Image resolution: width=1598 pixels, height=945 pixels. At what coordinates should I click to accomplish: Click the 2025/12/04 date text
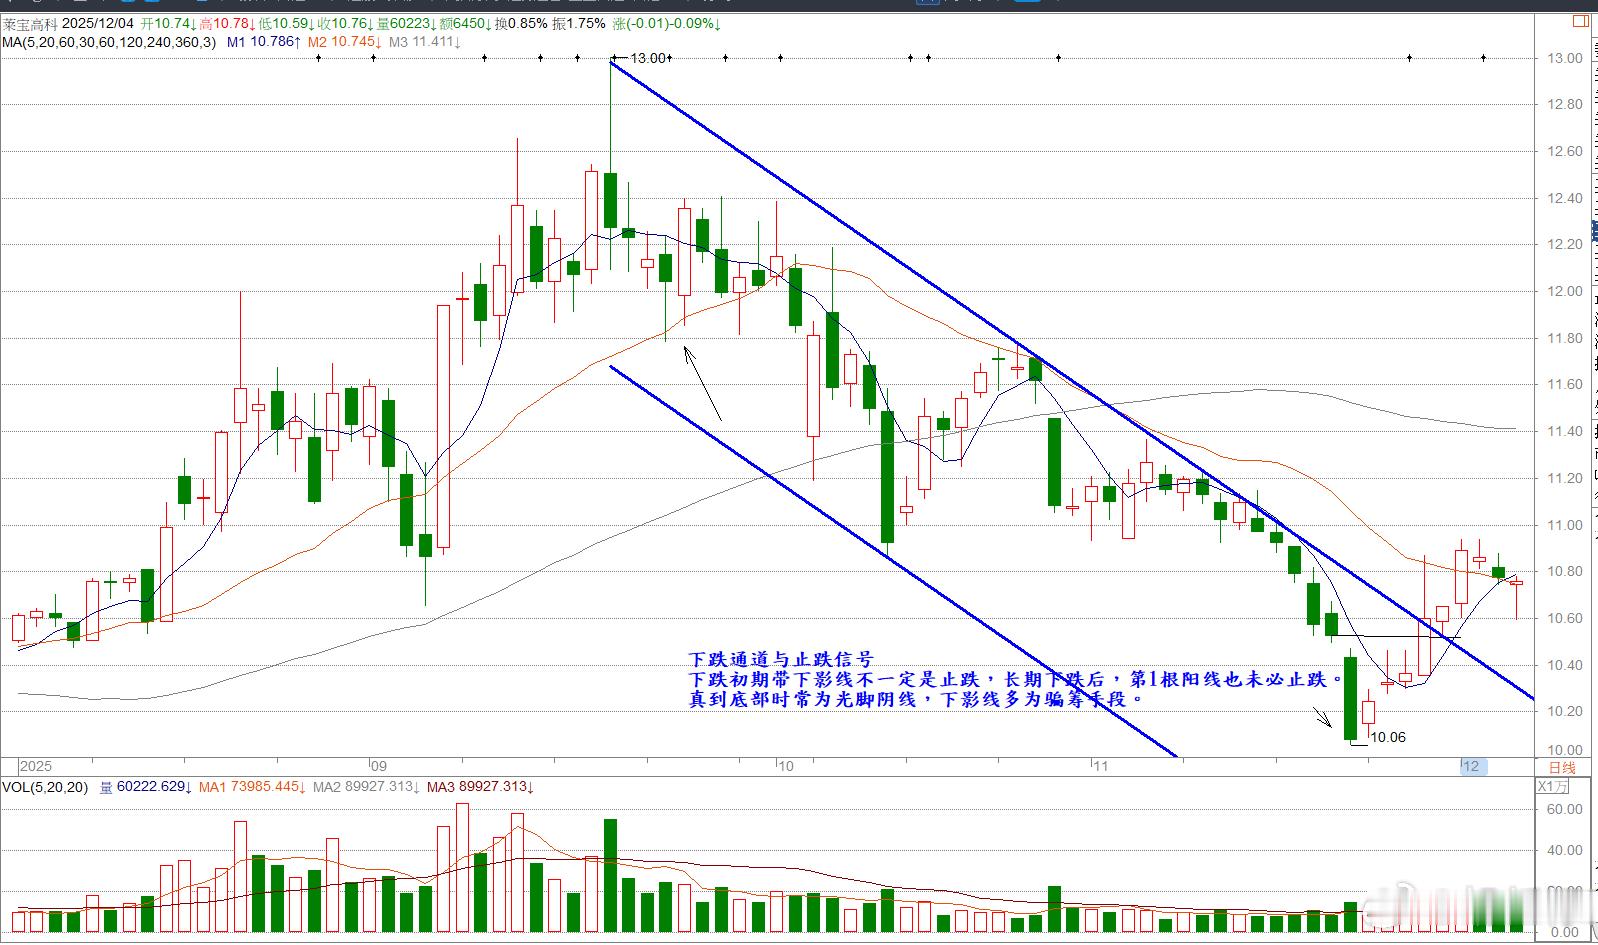98,24
